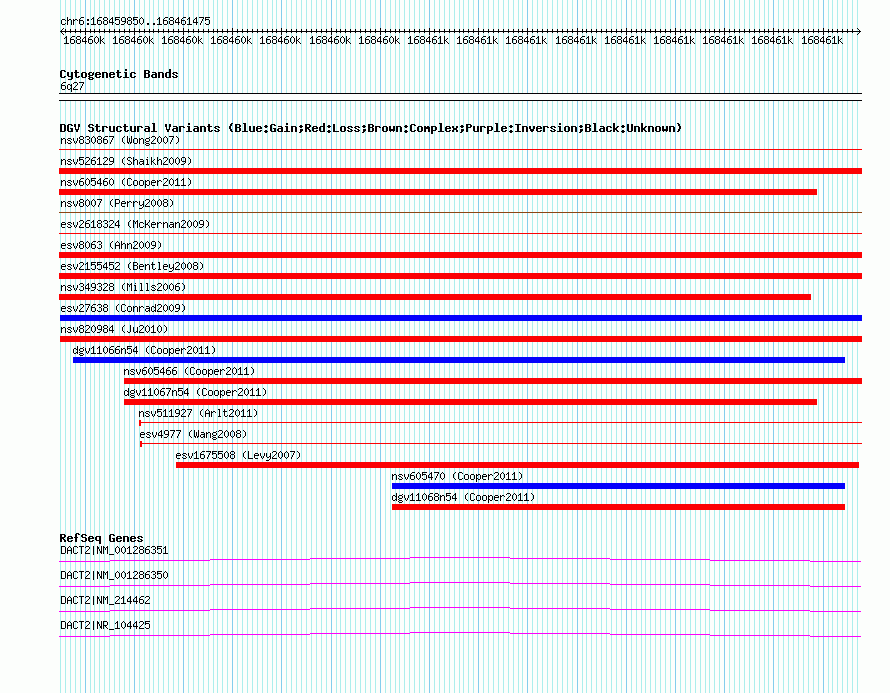The image size is (890, 693).
Task: Click the thin red line of nsv830867 (Wong2007)
Action: click(x=460, y=150)
